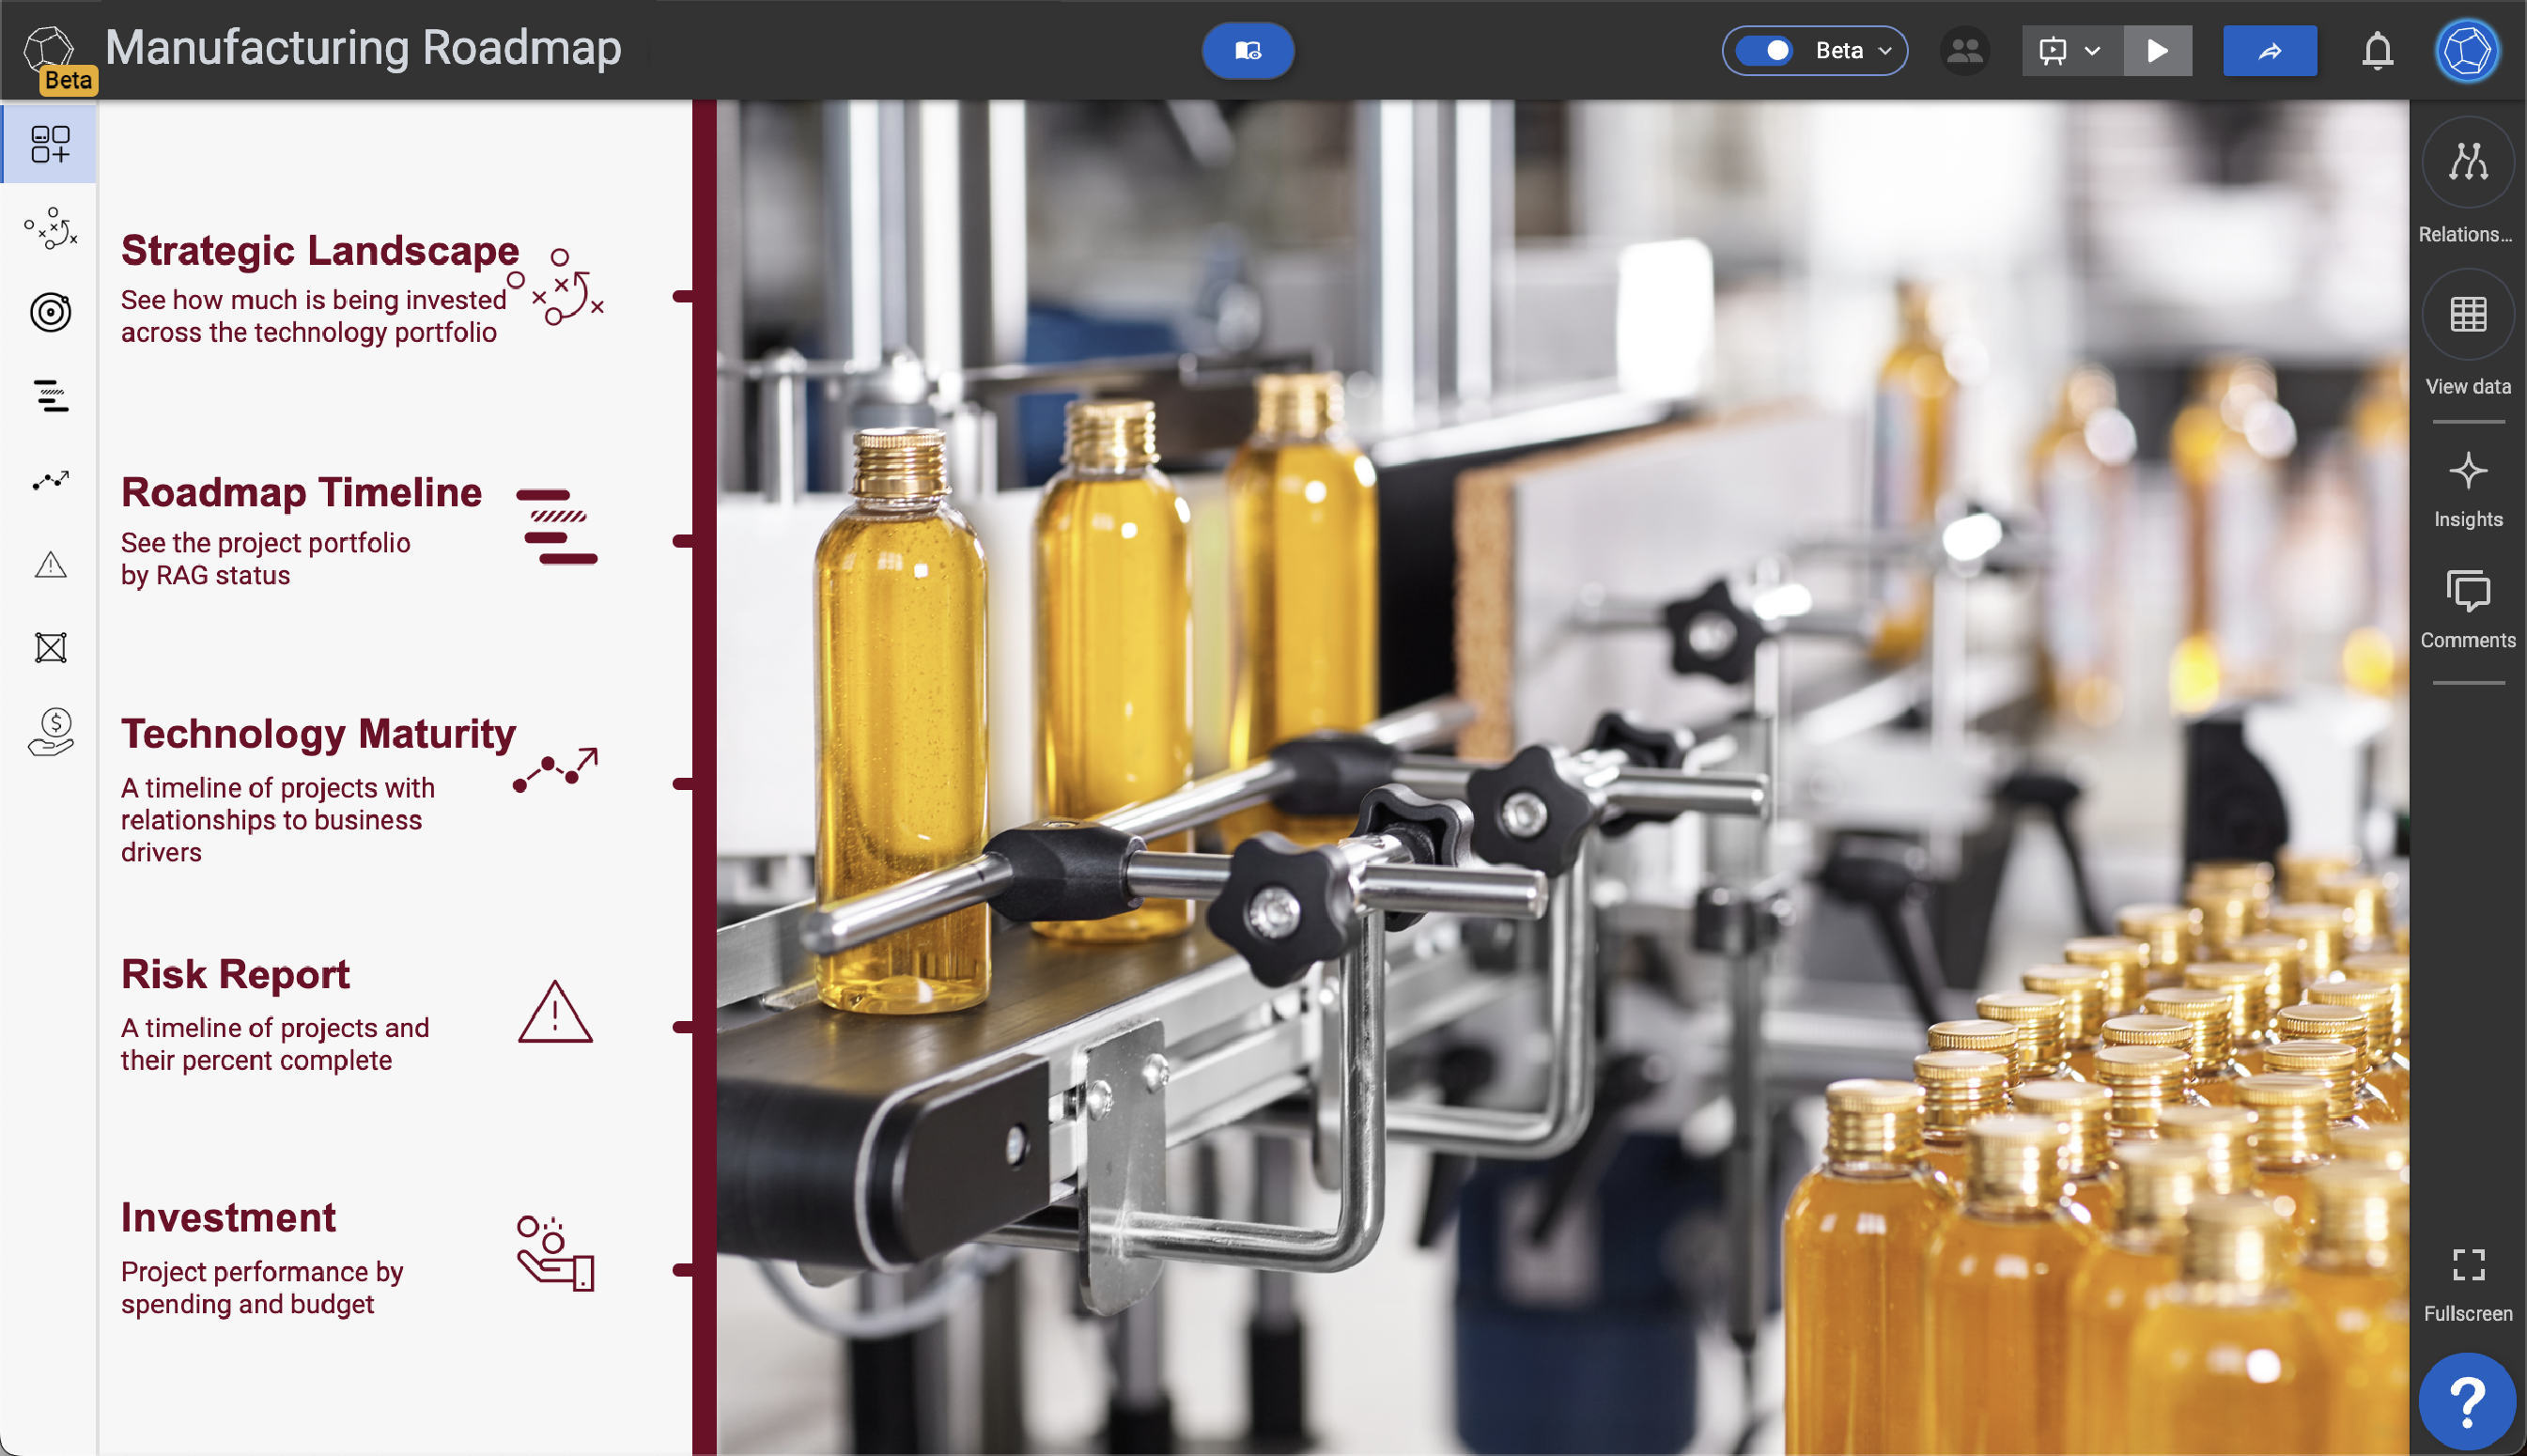Open the Relationships panel on the right sidebar
The image size is (2527, 1456).
pyautogui.click(x=2466, y=162)
